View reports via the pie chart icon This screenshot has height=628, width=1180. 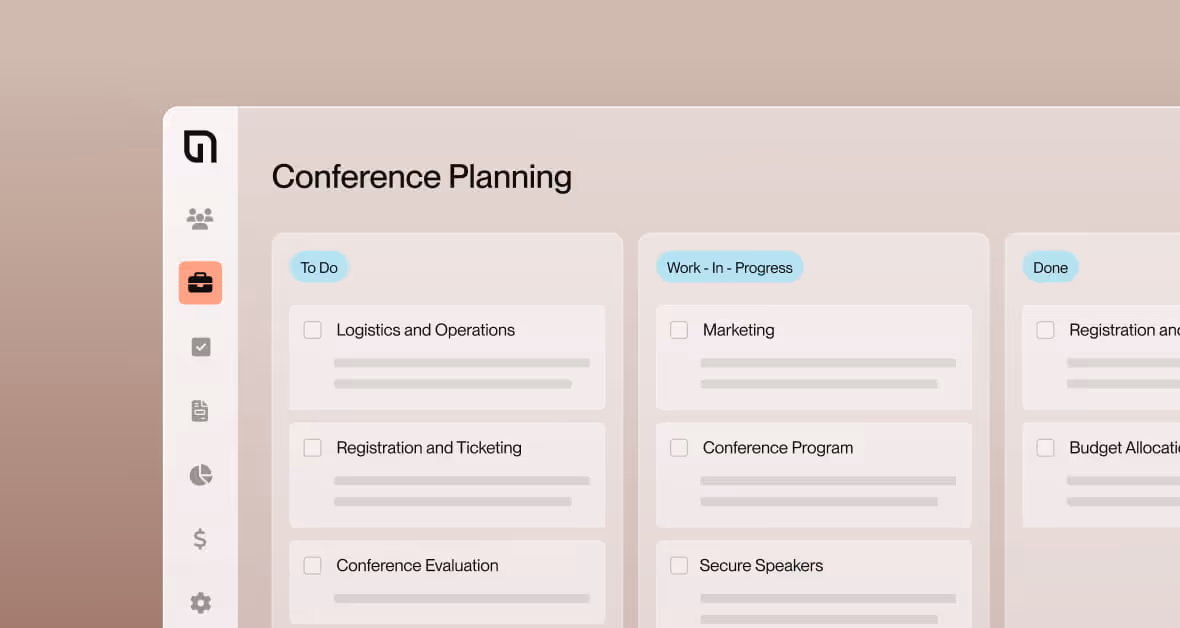(200, 474)
